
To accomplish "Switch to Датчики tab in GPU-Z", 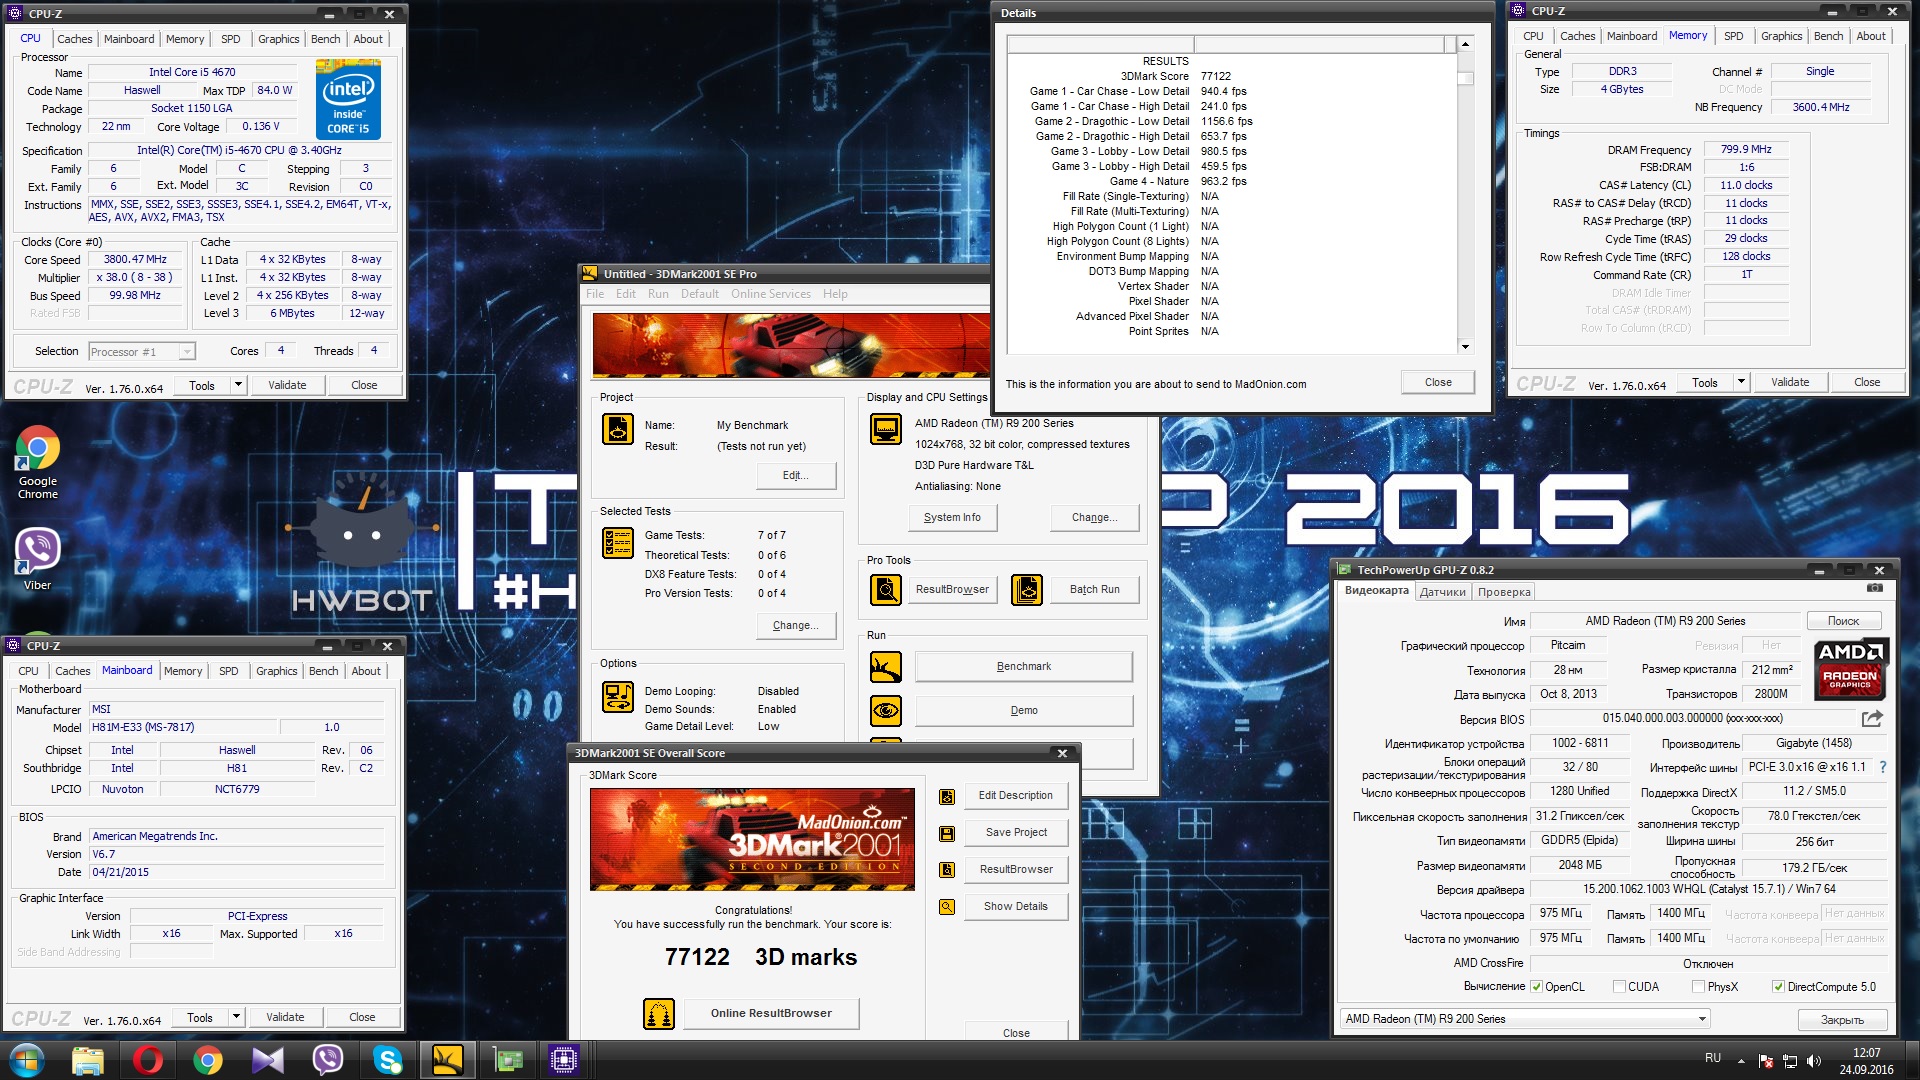I will tap(1443, 592).
